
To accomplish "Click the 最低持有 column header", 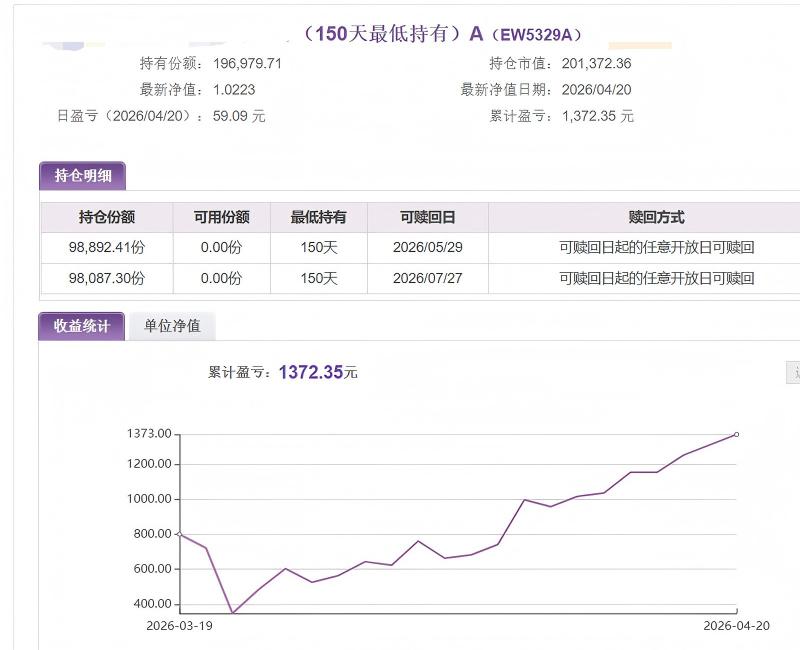I will [x=318, y=217].
